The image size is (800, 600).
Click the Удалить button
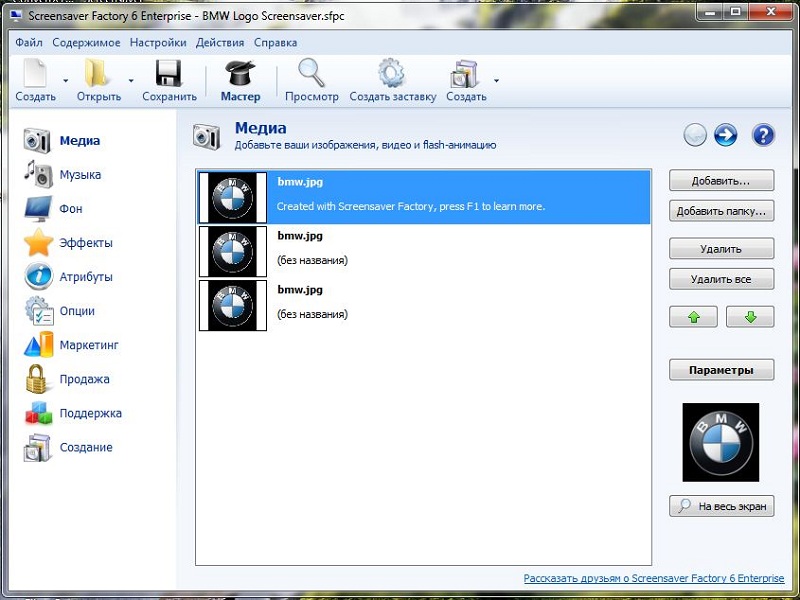721,249
